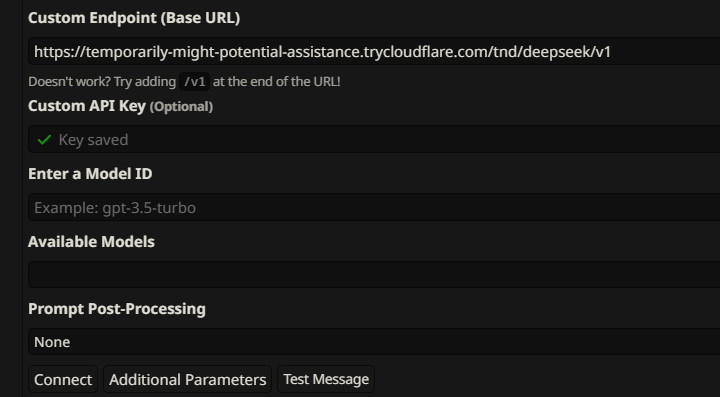720x397 pixels.
Task: Click the dark left sidebar strip
Action: pos(11,198)
